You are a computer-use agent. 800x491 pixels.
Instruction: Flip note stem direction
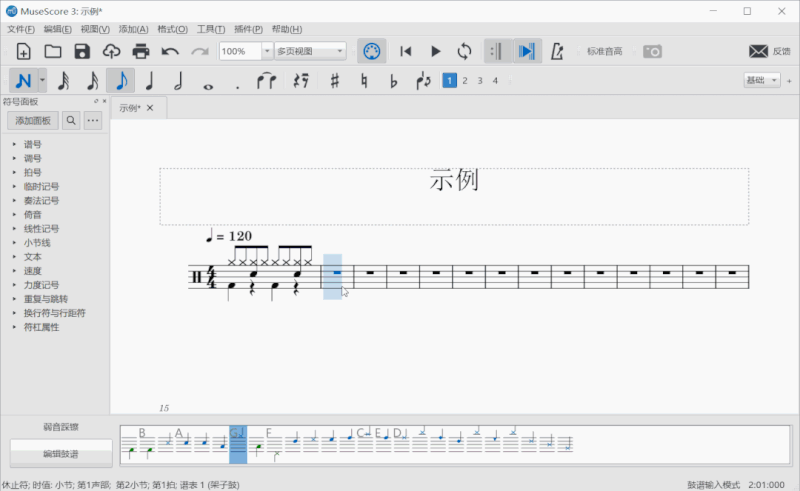tap(423, 81)
